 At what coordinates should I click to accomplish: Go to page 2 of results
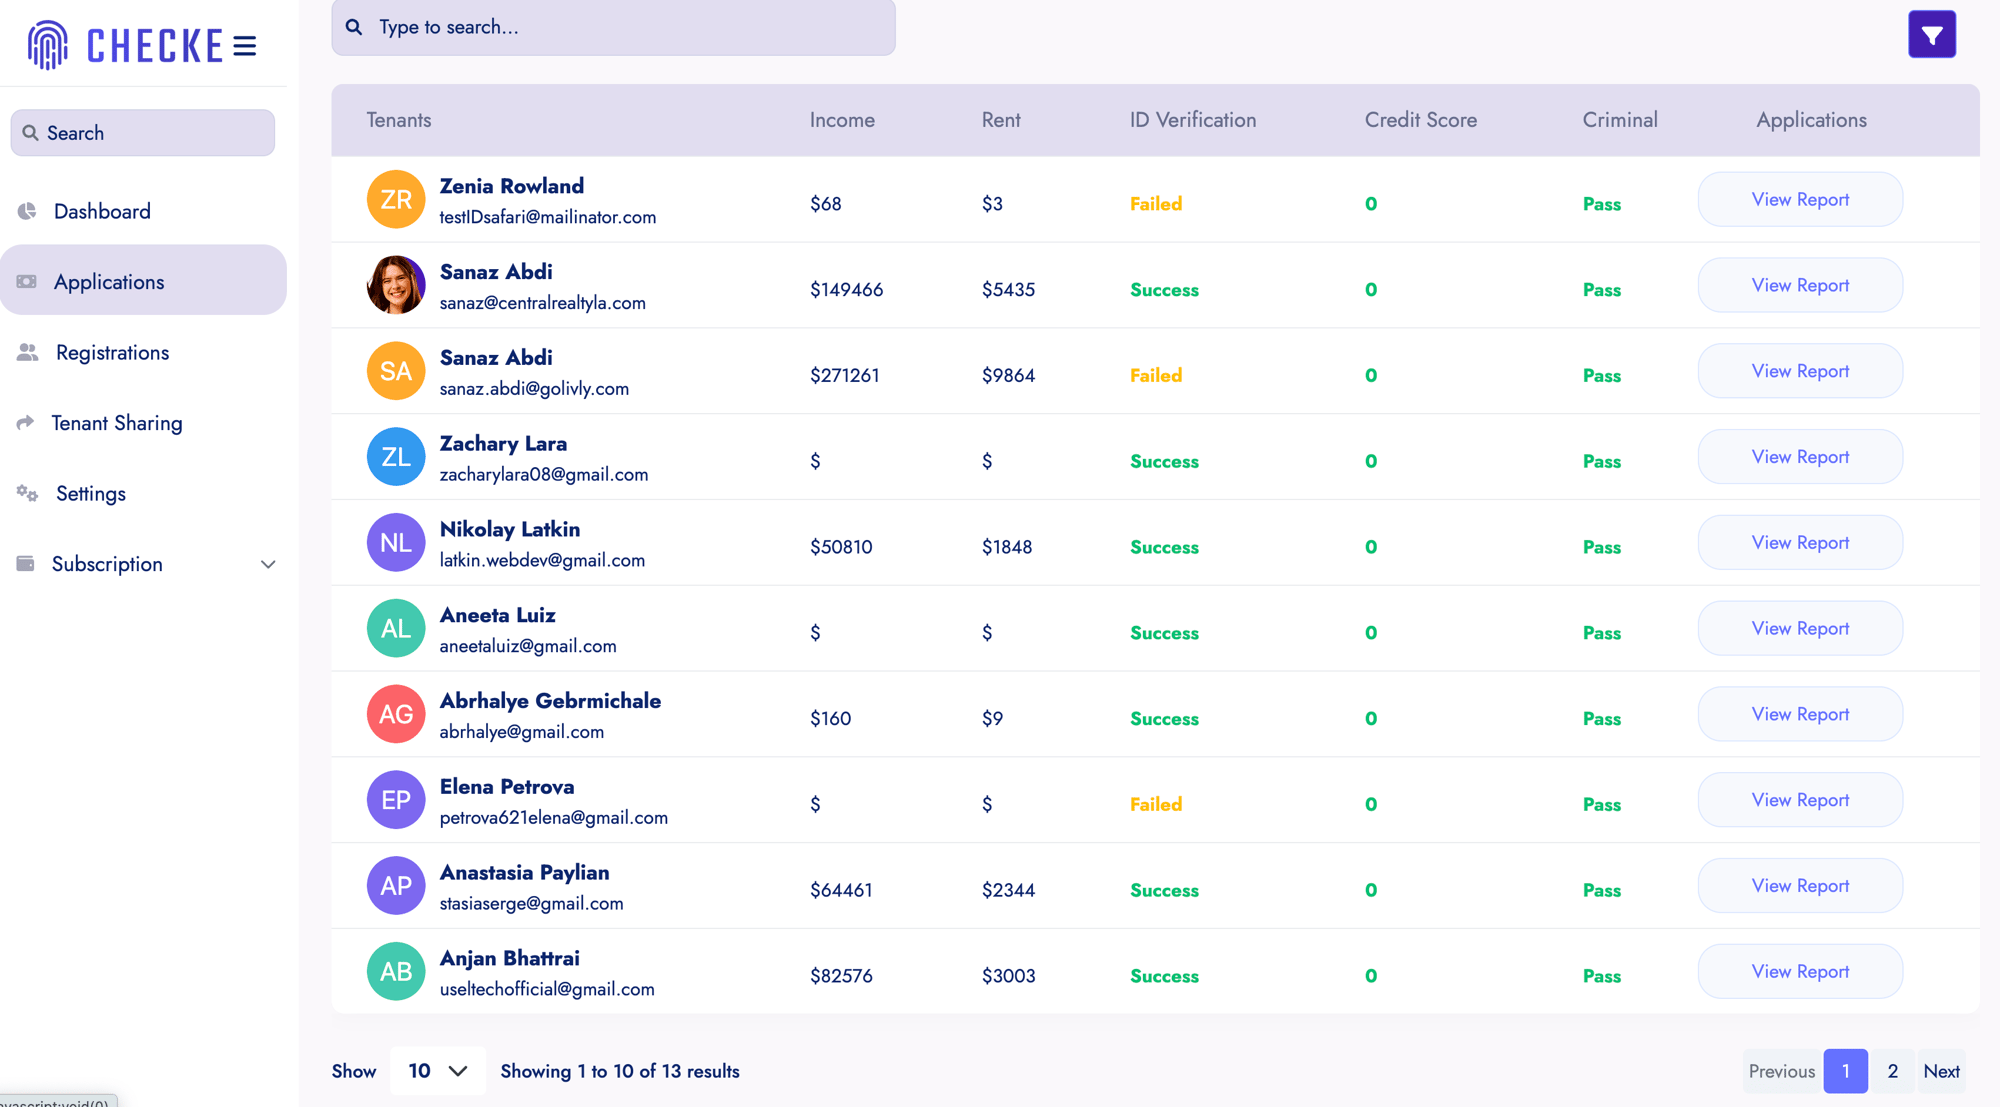(1892, 1071)
